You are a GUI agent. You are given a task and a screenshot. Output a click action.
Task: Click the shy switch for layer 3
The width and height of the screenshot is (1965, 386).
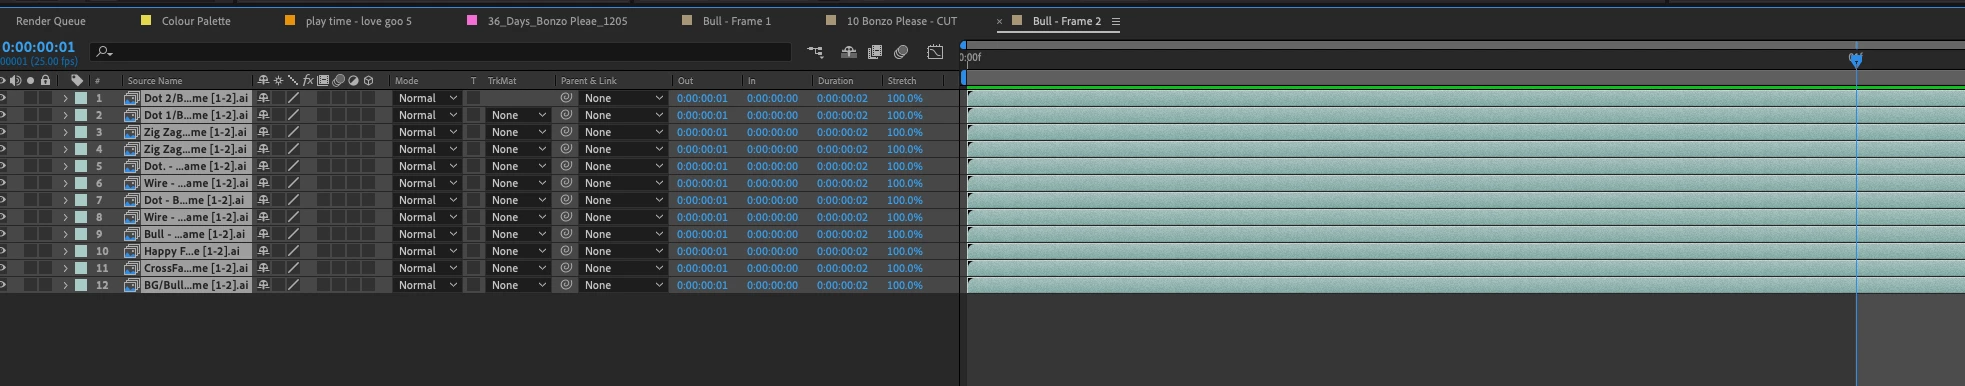[x=263, y=132]
